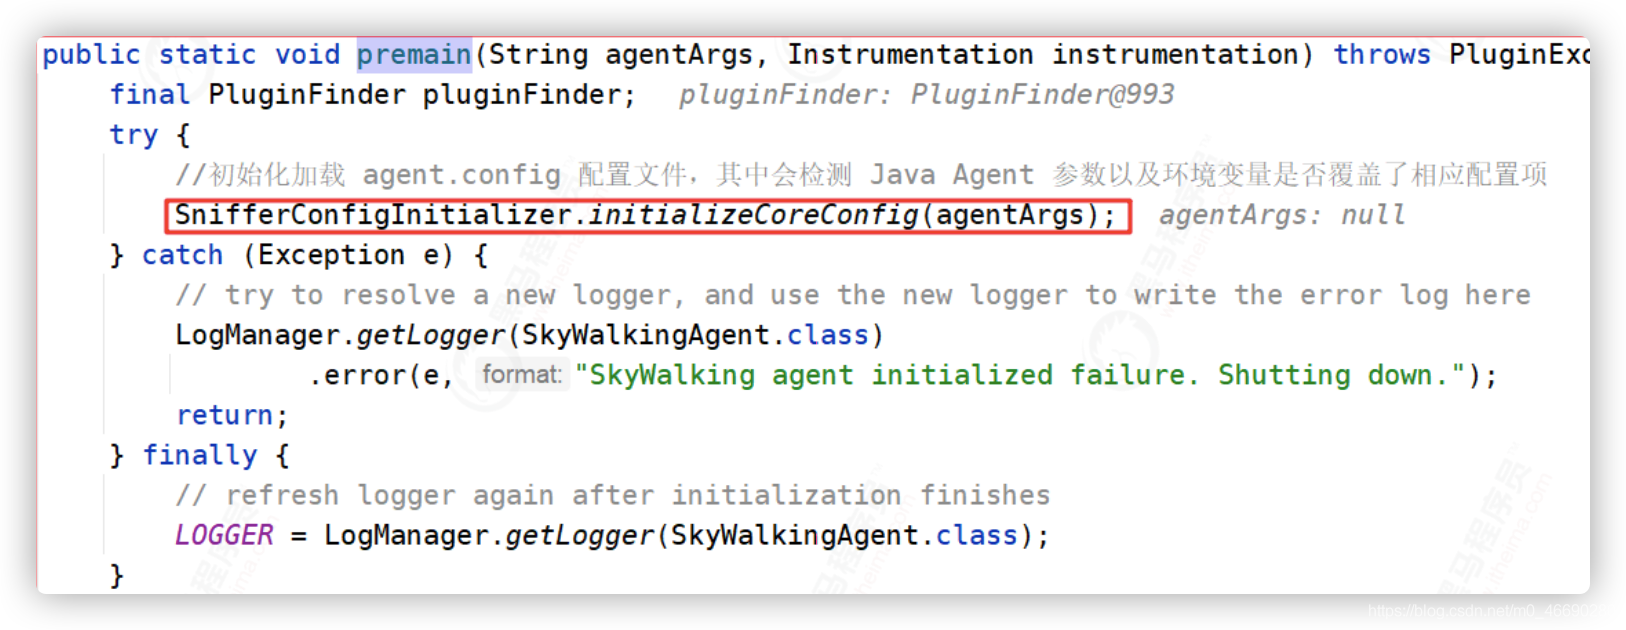The width and height of the screenshot is (1626, 630).
Task: Click the pluginFinder: PluginFinder@993 debug hint
Action: click(x=927, y=95)
